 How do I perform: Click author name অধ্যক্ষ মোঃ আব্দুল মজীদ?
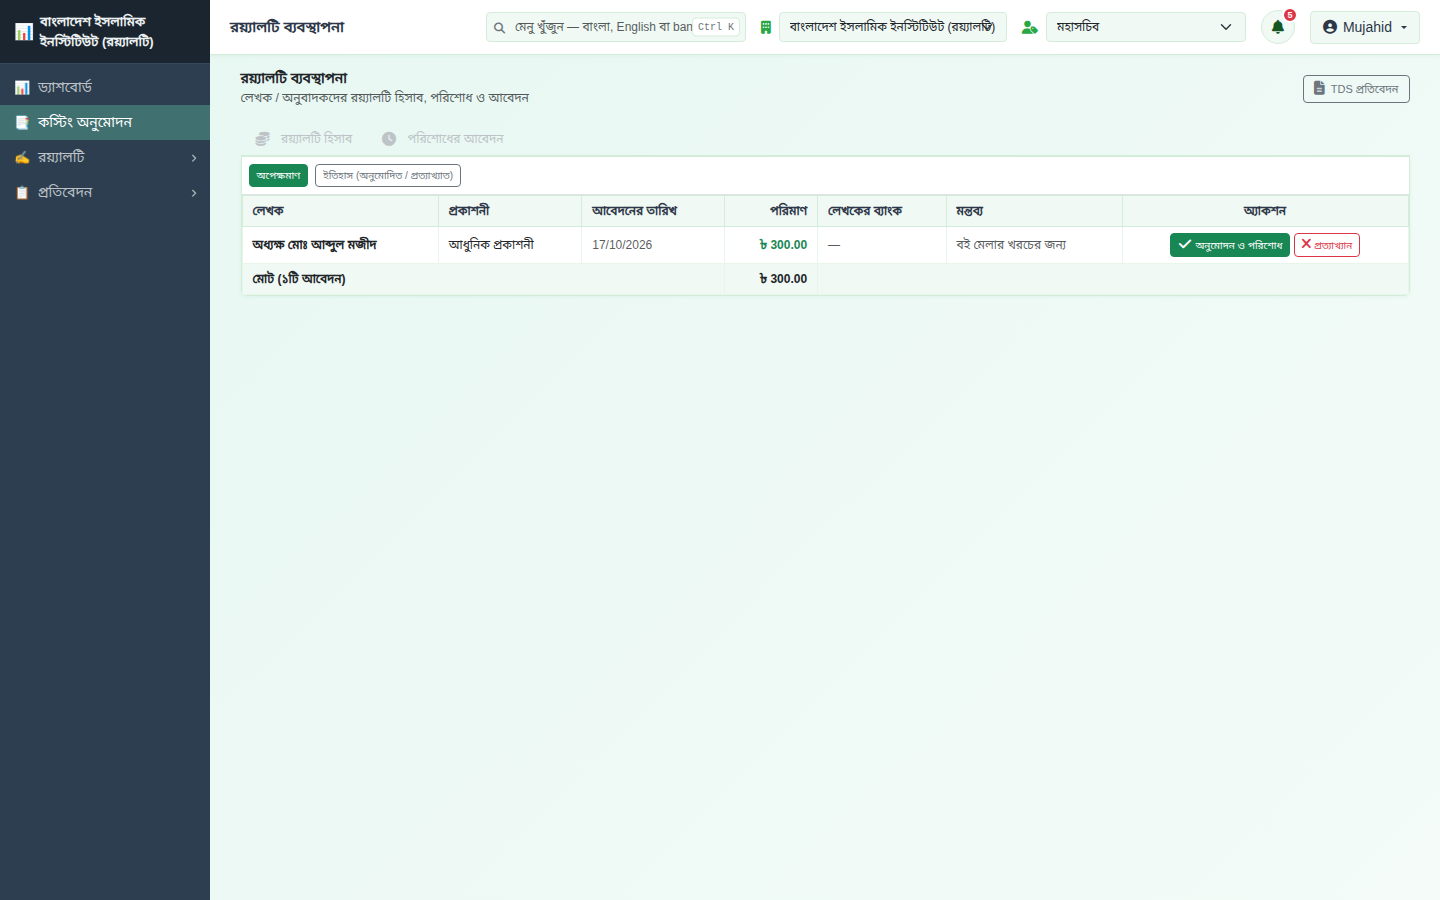pos(314,245)
